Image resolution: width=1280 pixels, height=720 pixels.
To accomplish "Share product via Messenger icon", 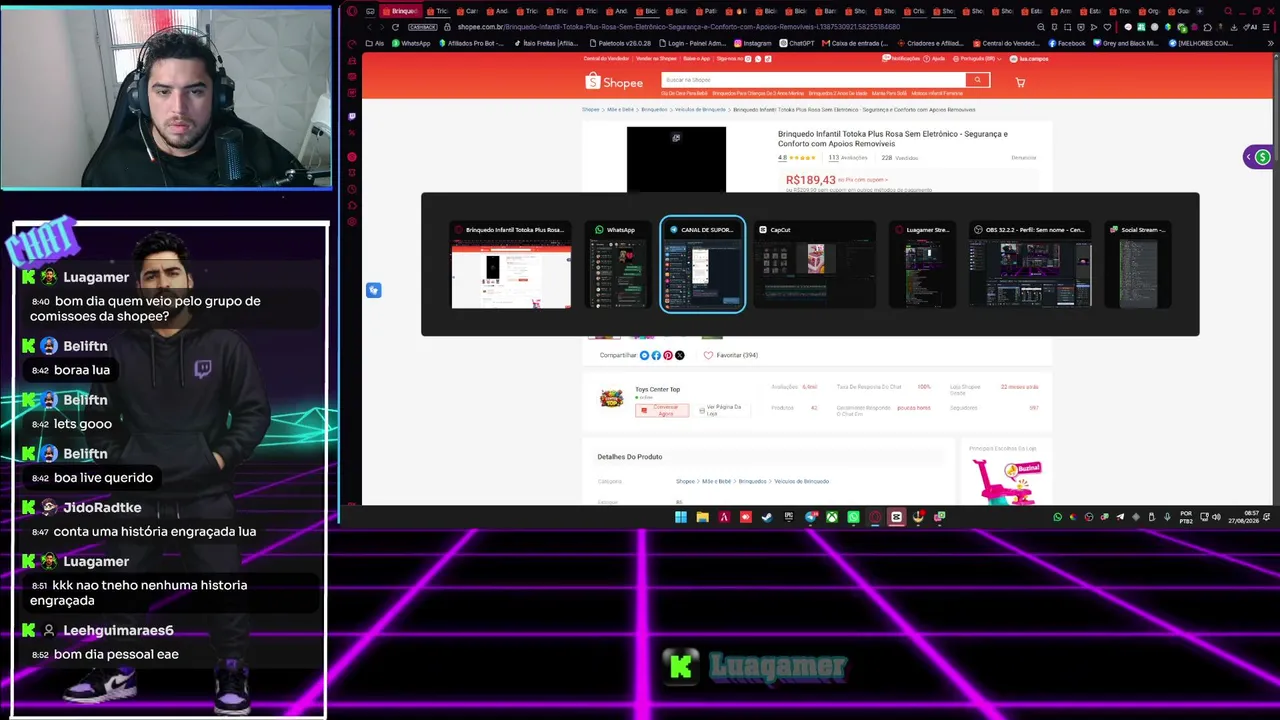I will 644,355.
